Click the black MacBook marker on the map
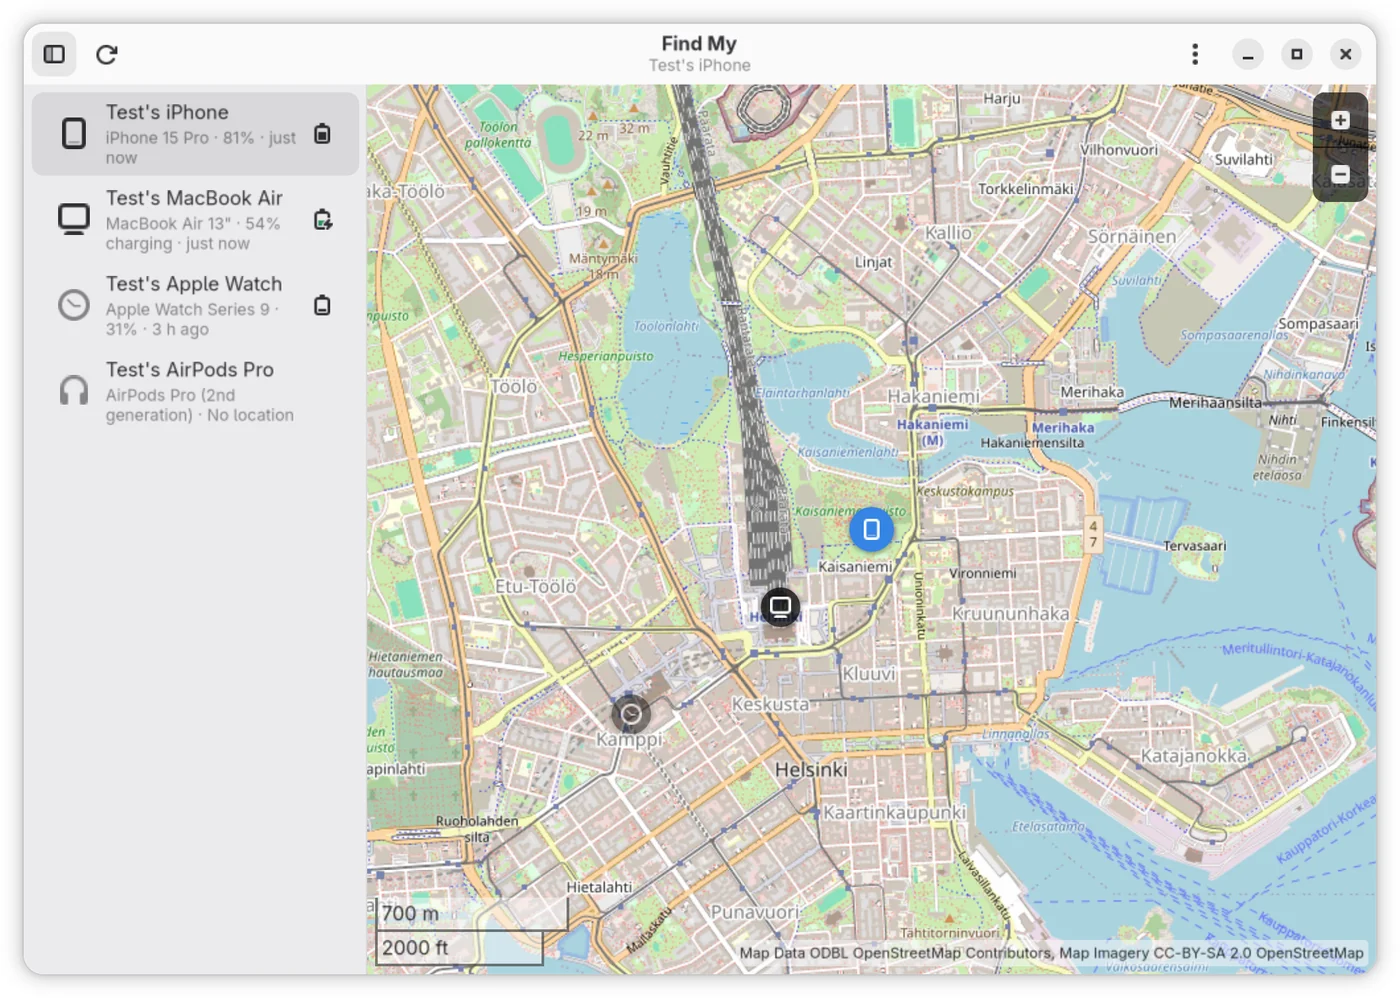The height and width of the screenshot is (998, 1400). pos(780,606)
